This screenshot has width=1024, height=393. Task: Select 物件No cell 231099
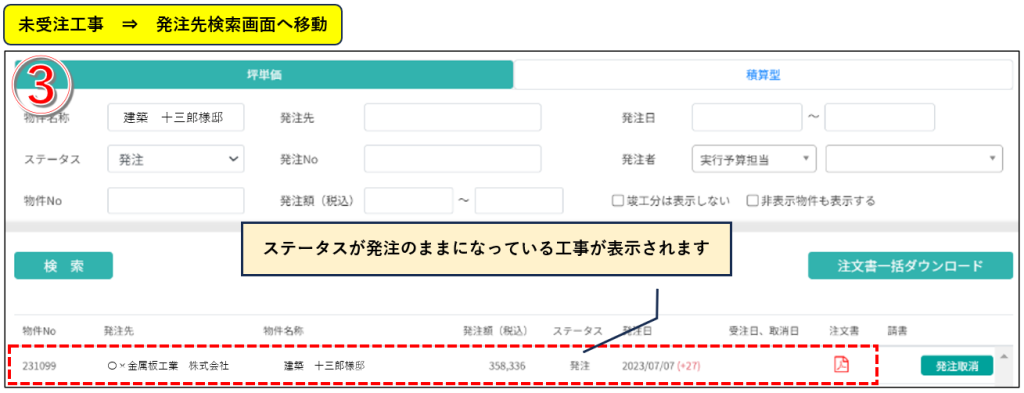coord(39,366)
